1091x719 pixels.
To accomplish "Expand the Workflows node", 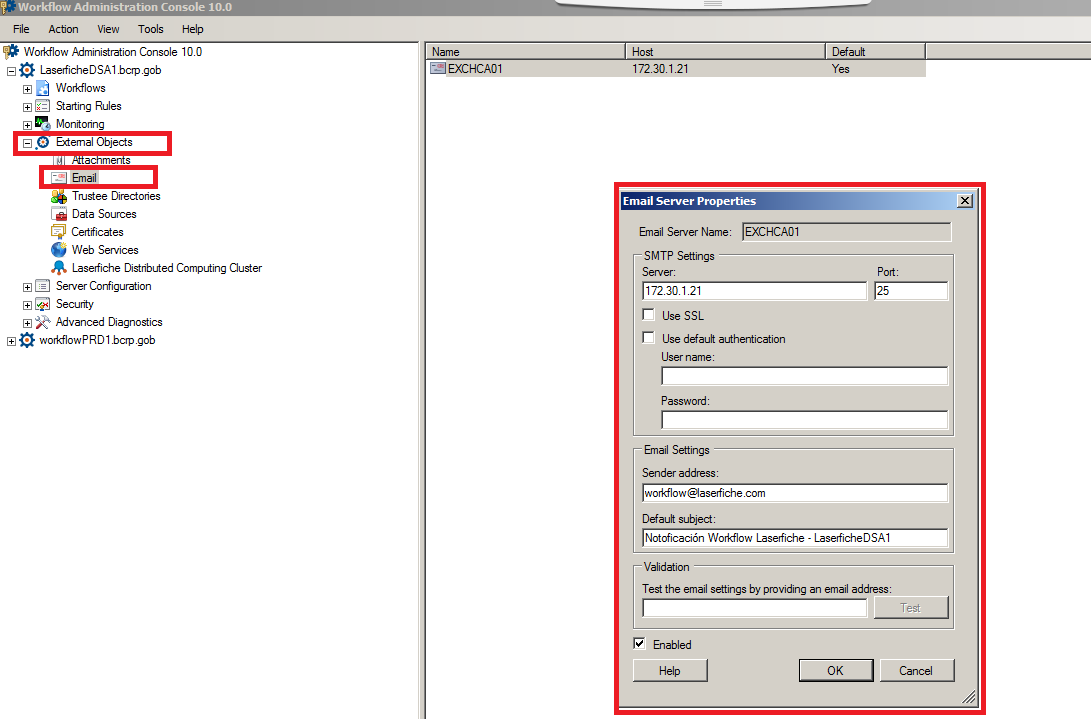I will tap(27, 89).
